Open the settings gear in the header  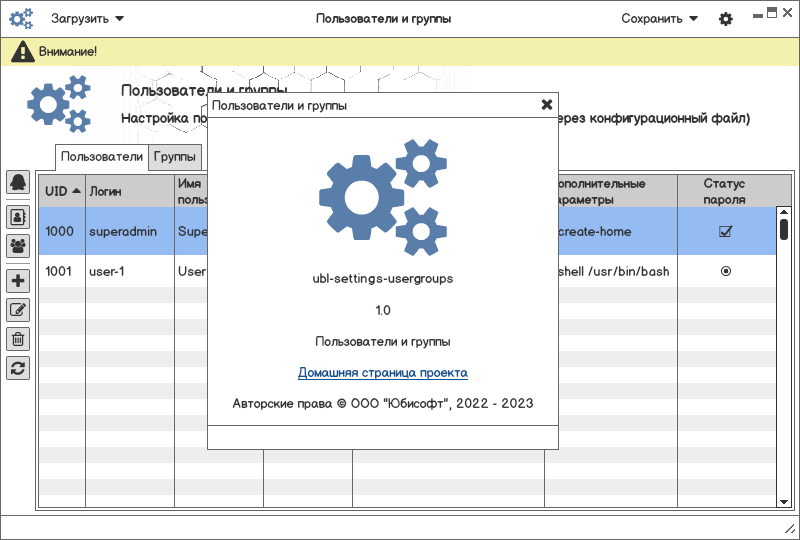(726, 19)
